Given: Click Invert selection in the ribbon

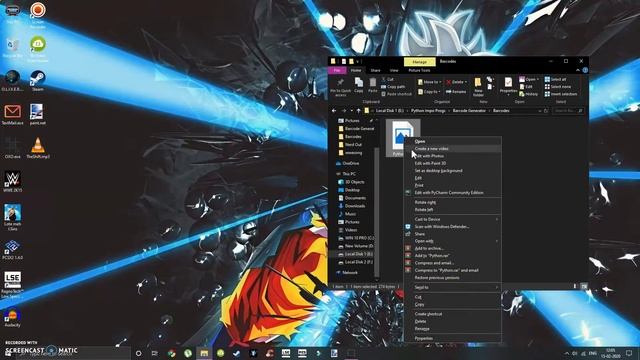Looking at the screenshot, I should (561, 94).
